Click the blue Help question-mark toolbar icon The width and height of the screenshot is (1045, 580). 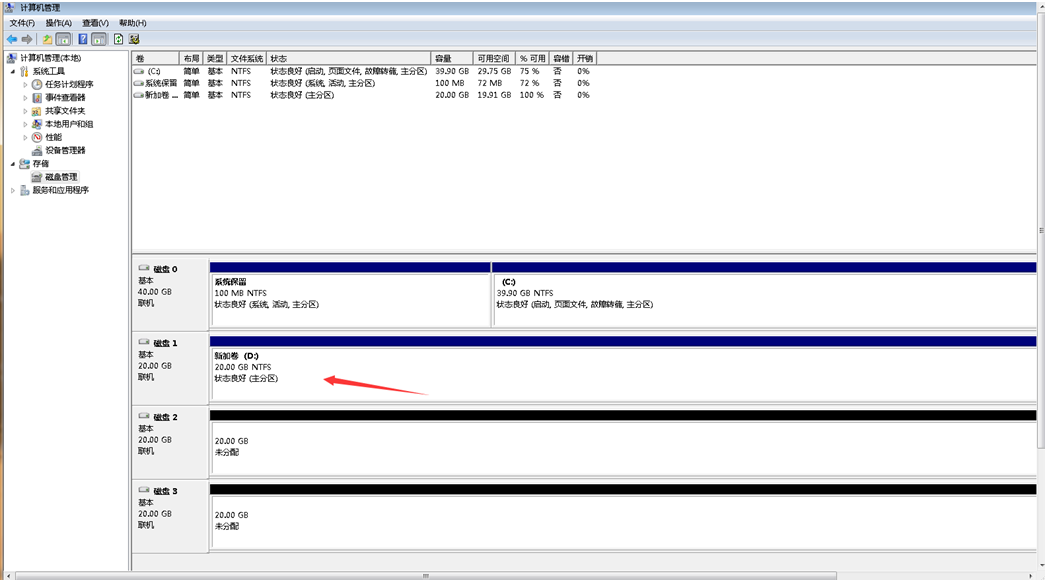(x=83, y=39)
